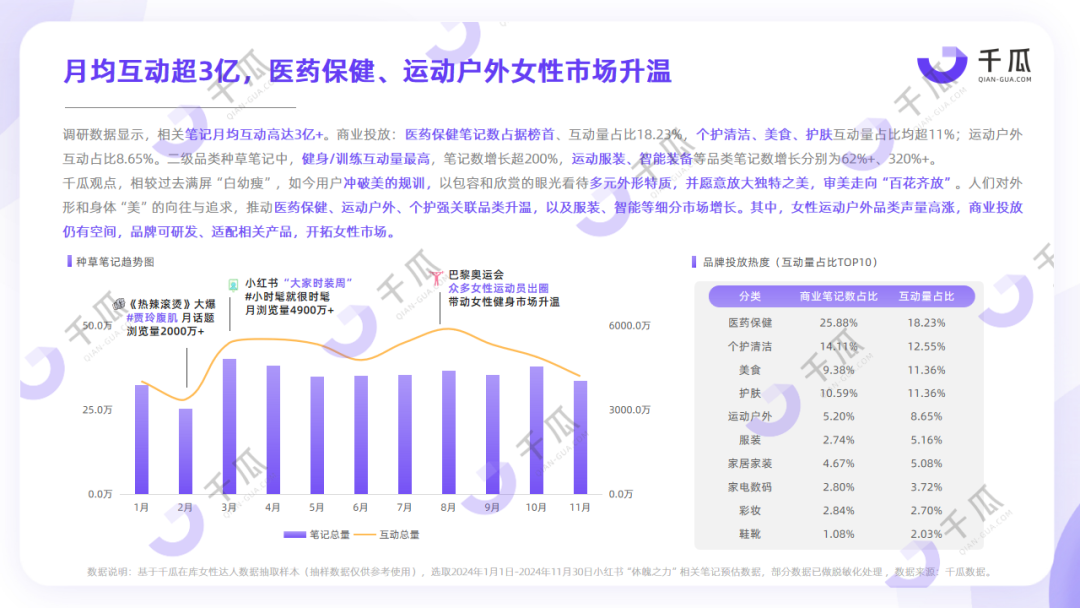Click the 鞋靴 row label
This screenshot has width=1080, height=608.
pyautogui.click(x=750, y=534)
